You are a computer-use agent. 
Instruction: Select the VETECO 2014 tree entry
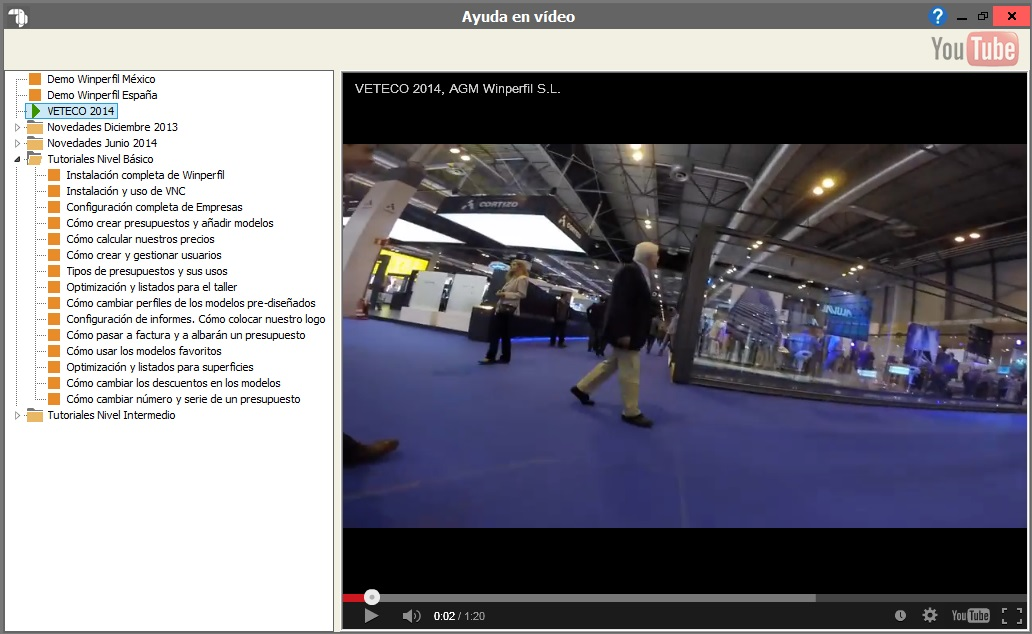tap(81, 111)
